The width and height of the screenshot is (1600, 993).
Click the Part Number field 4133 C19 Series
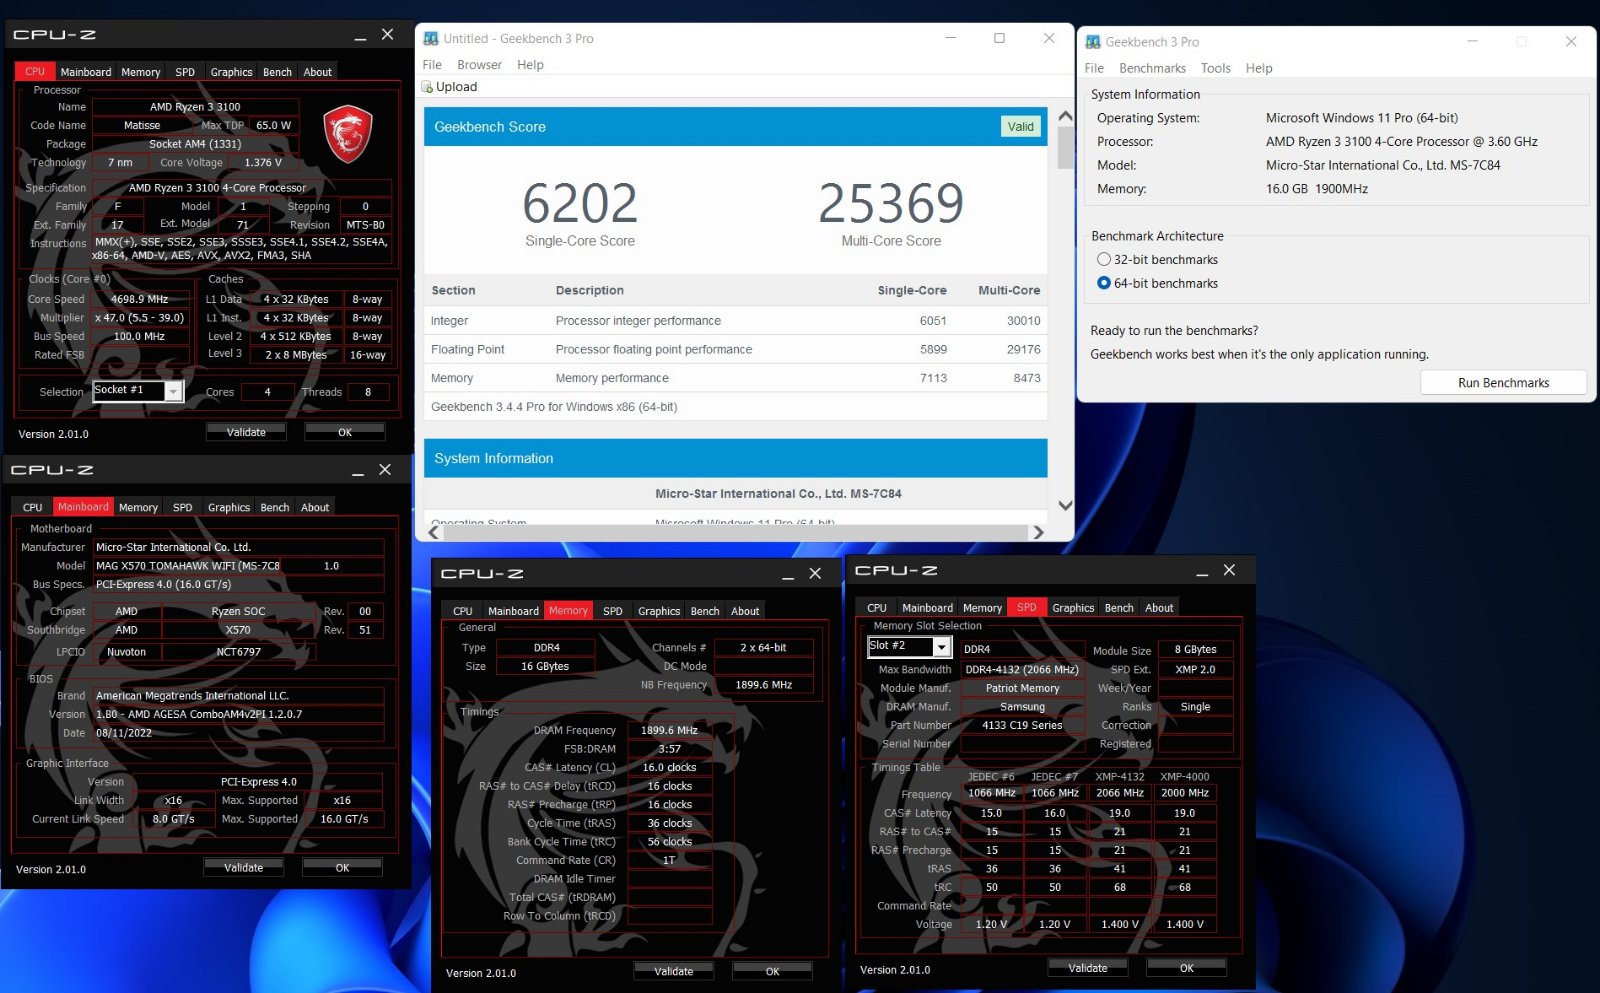1022,725
